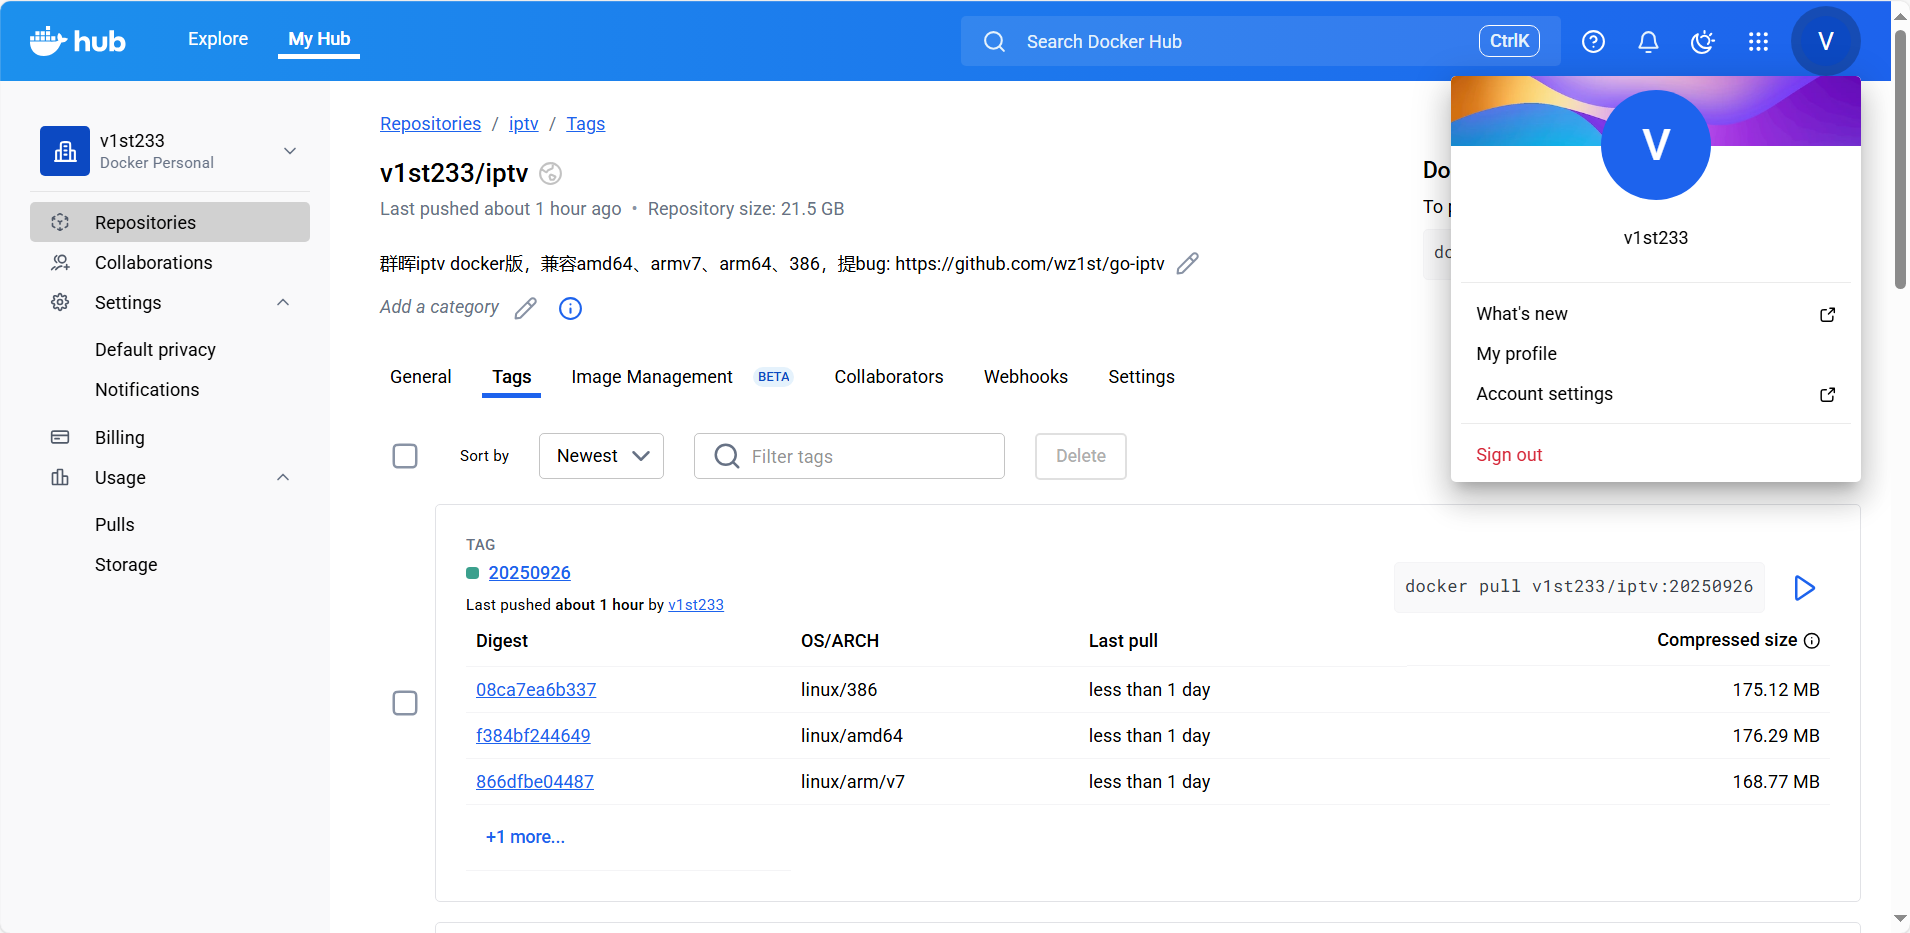Open the help question mark icon
The image size is (1910, 933).
click(x=1593, y=41)
